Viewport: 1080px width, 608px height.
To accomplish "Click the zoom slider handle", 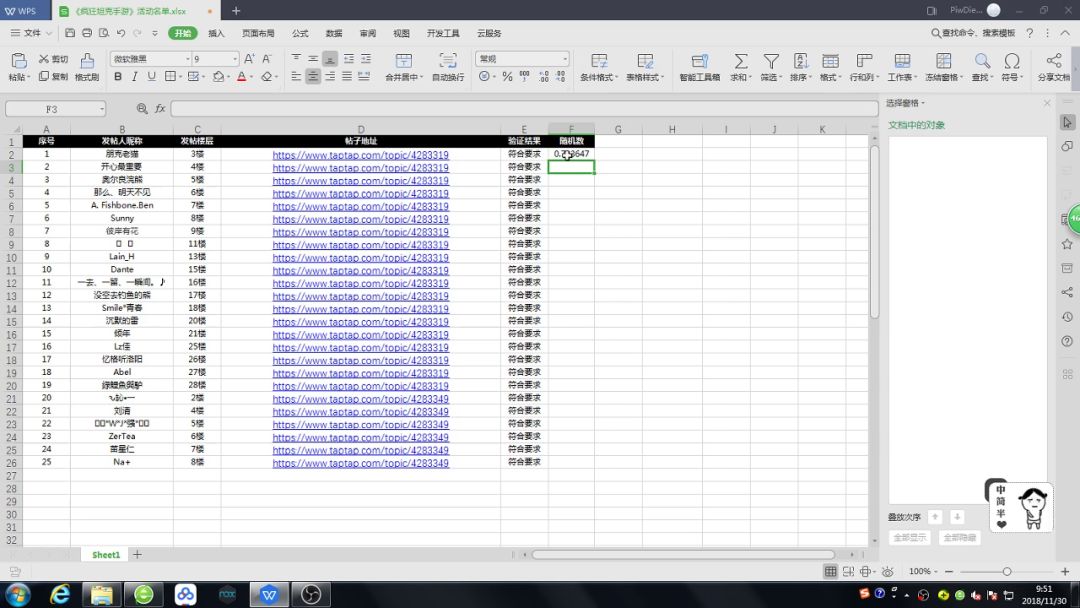I will (x=1007, y=571).
